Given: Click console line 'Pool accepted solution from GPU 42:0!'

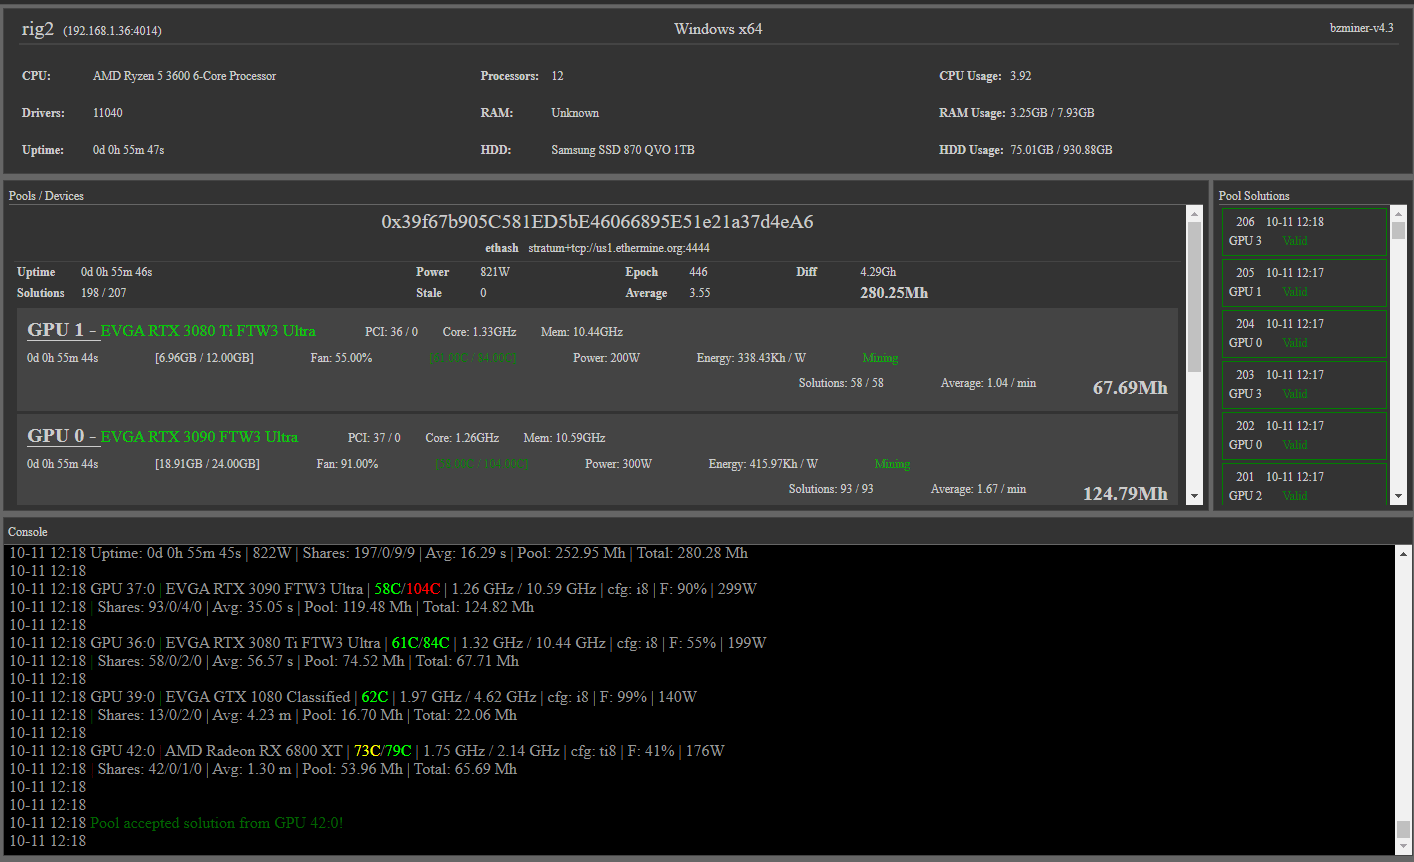Looking at the screenshot, I should (x=217, y=823).
